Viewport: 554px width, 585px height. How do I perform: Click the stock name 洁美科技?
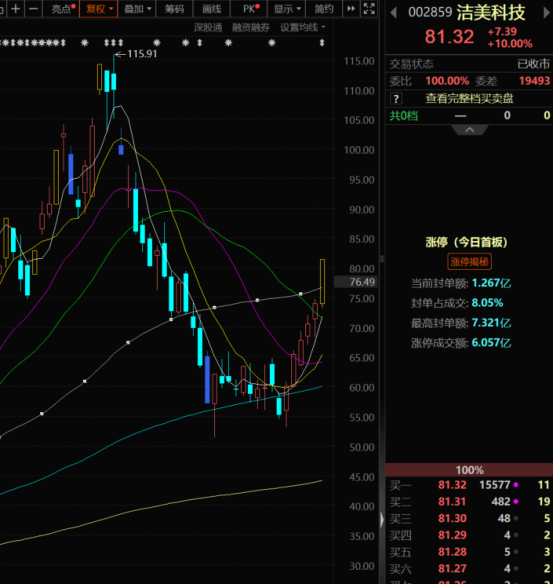(491, 13)
